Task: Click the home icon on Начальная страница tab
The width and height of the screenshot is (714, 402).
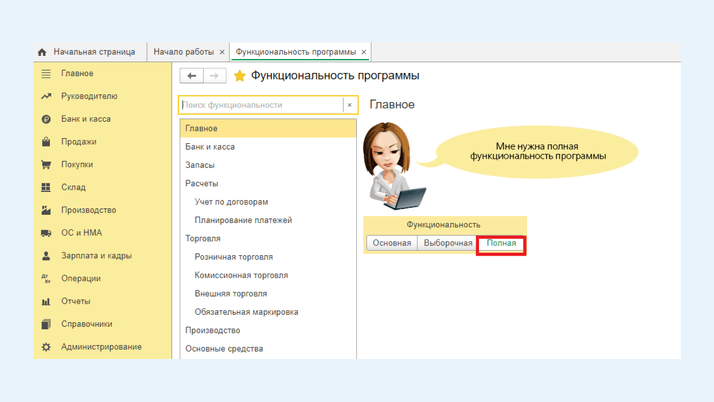Action: [42, 52]
